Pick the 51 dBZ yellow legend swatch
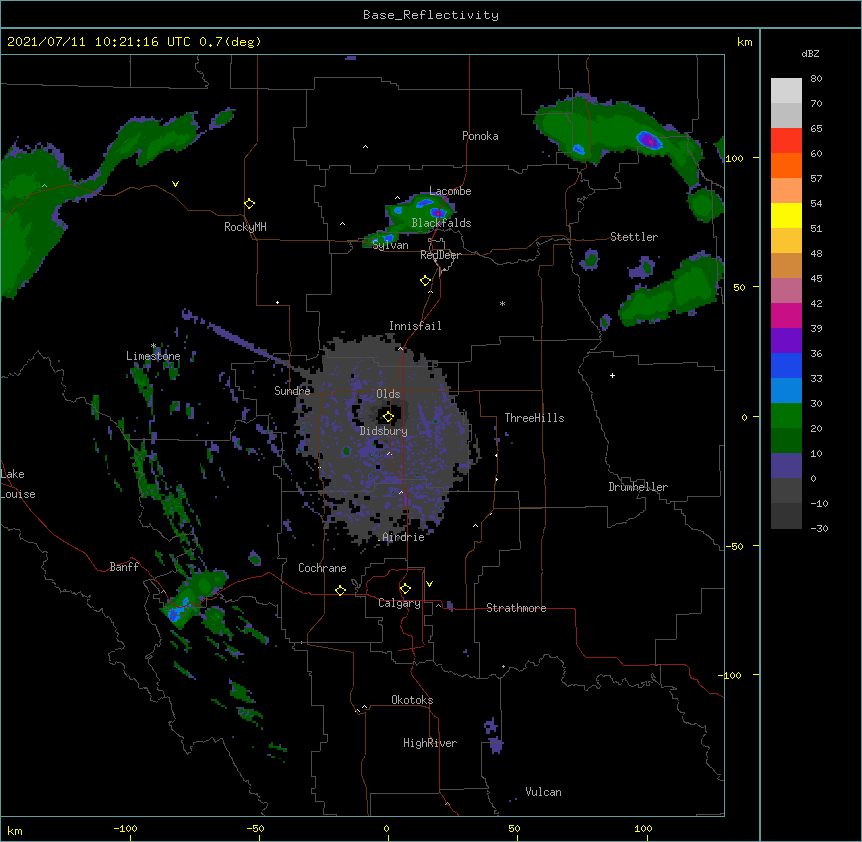 pyautogui.click(x=786, y=215)
